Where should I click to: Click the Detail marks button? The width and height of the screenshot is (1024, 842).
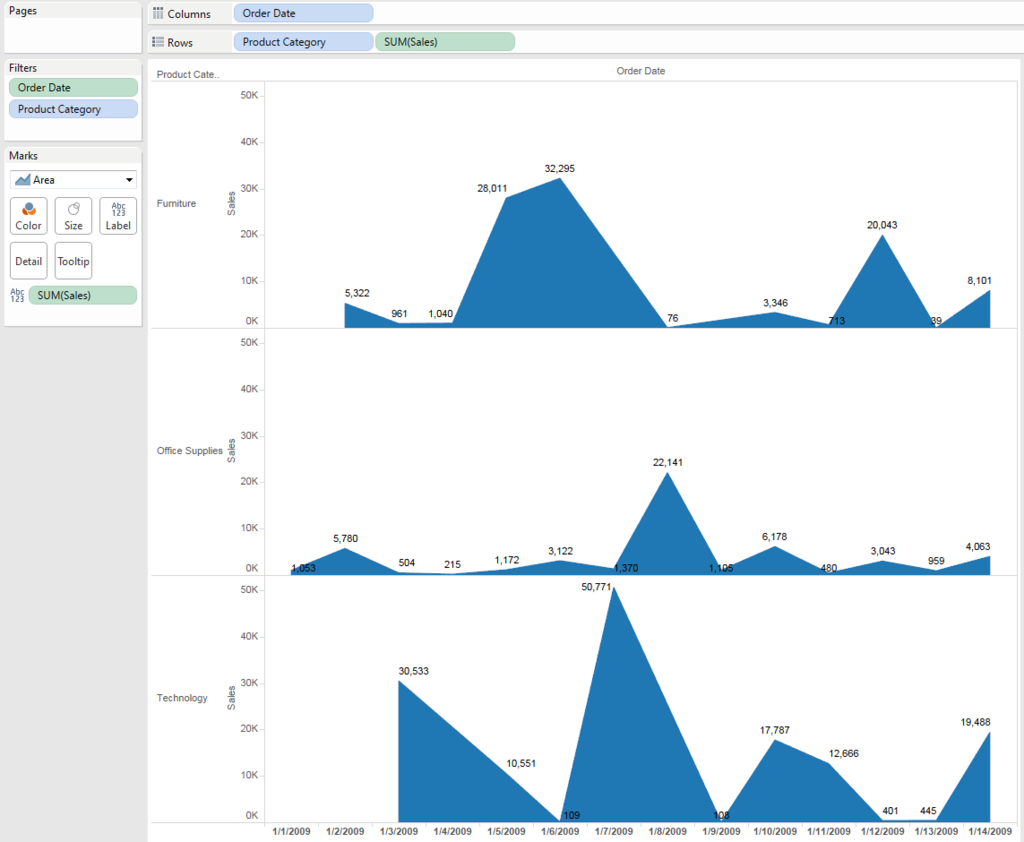click(28, 261)
